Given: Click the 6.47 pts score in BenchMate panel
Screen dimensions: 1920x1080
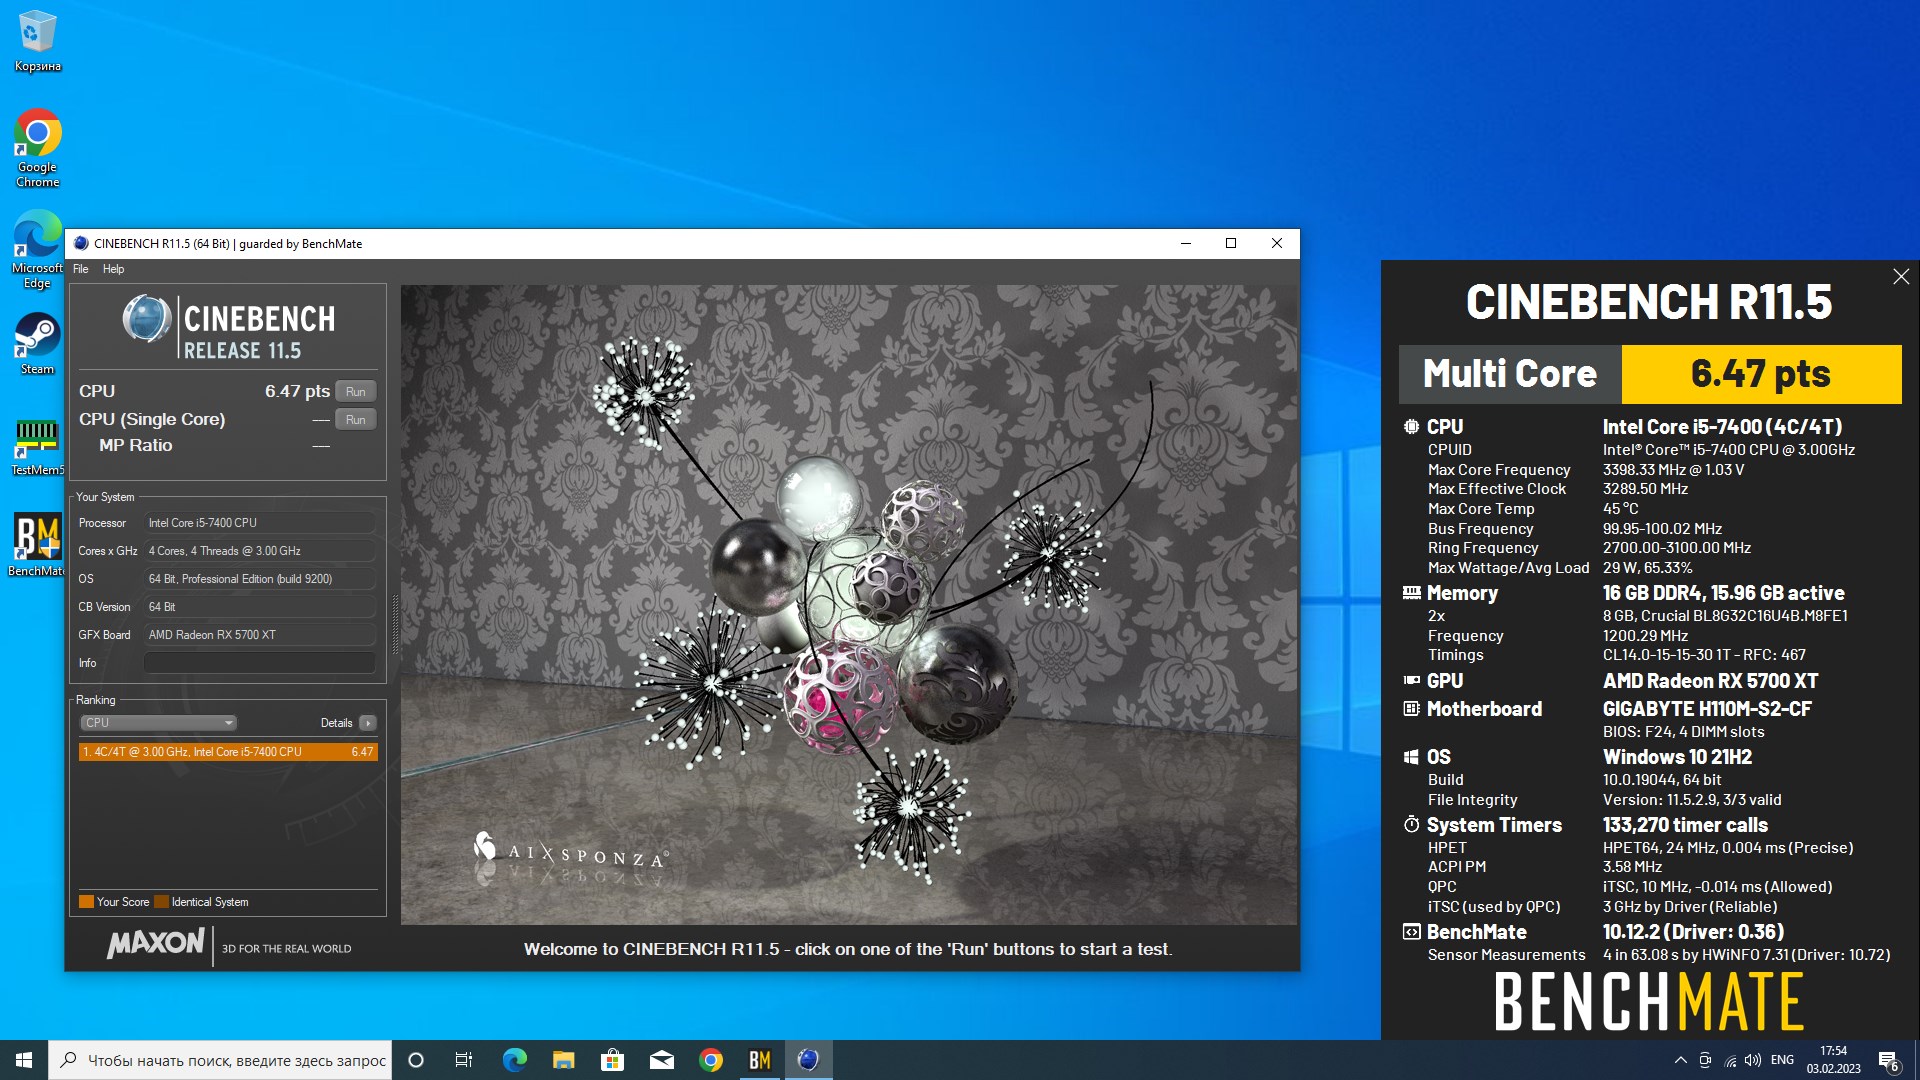Looking at the screenshot, I should pos(1761,374).
